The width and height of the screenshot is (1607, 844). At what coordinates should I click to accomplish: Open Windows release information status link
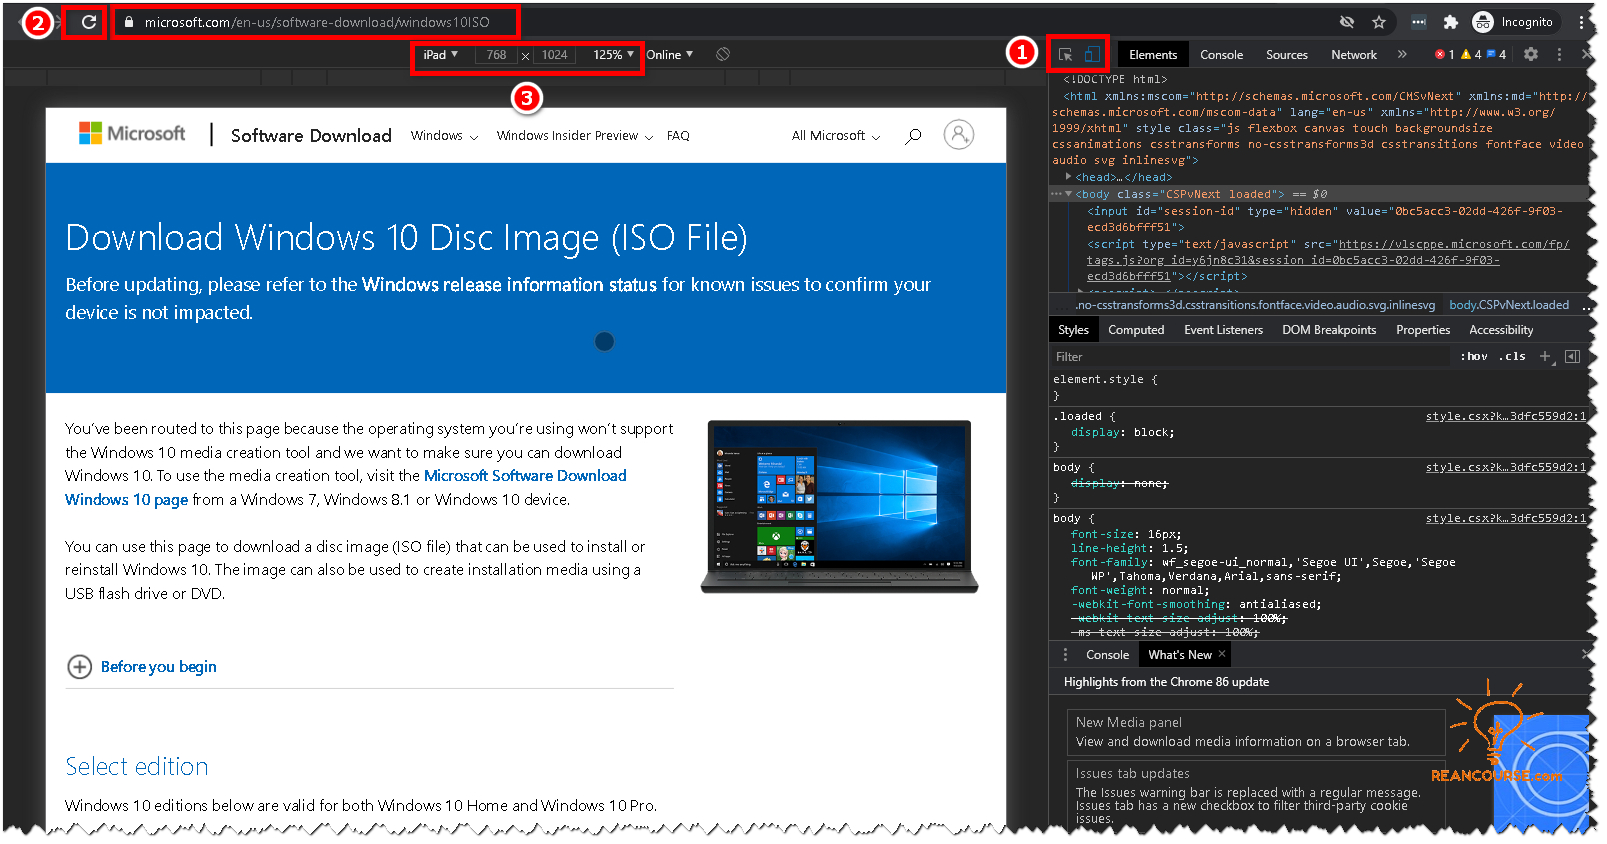click(x=509, y=285)
